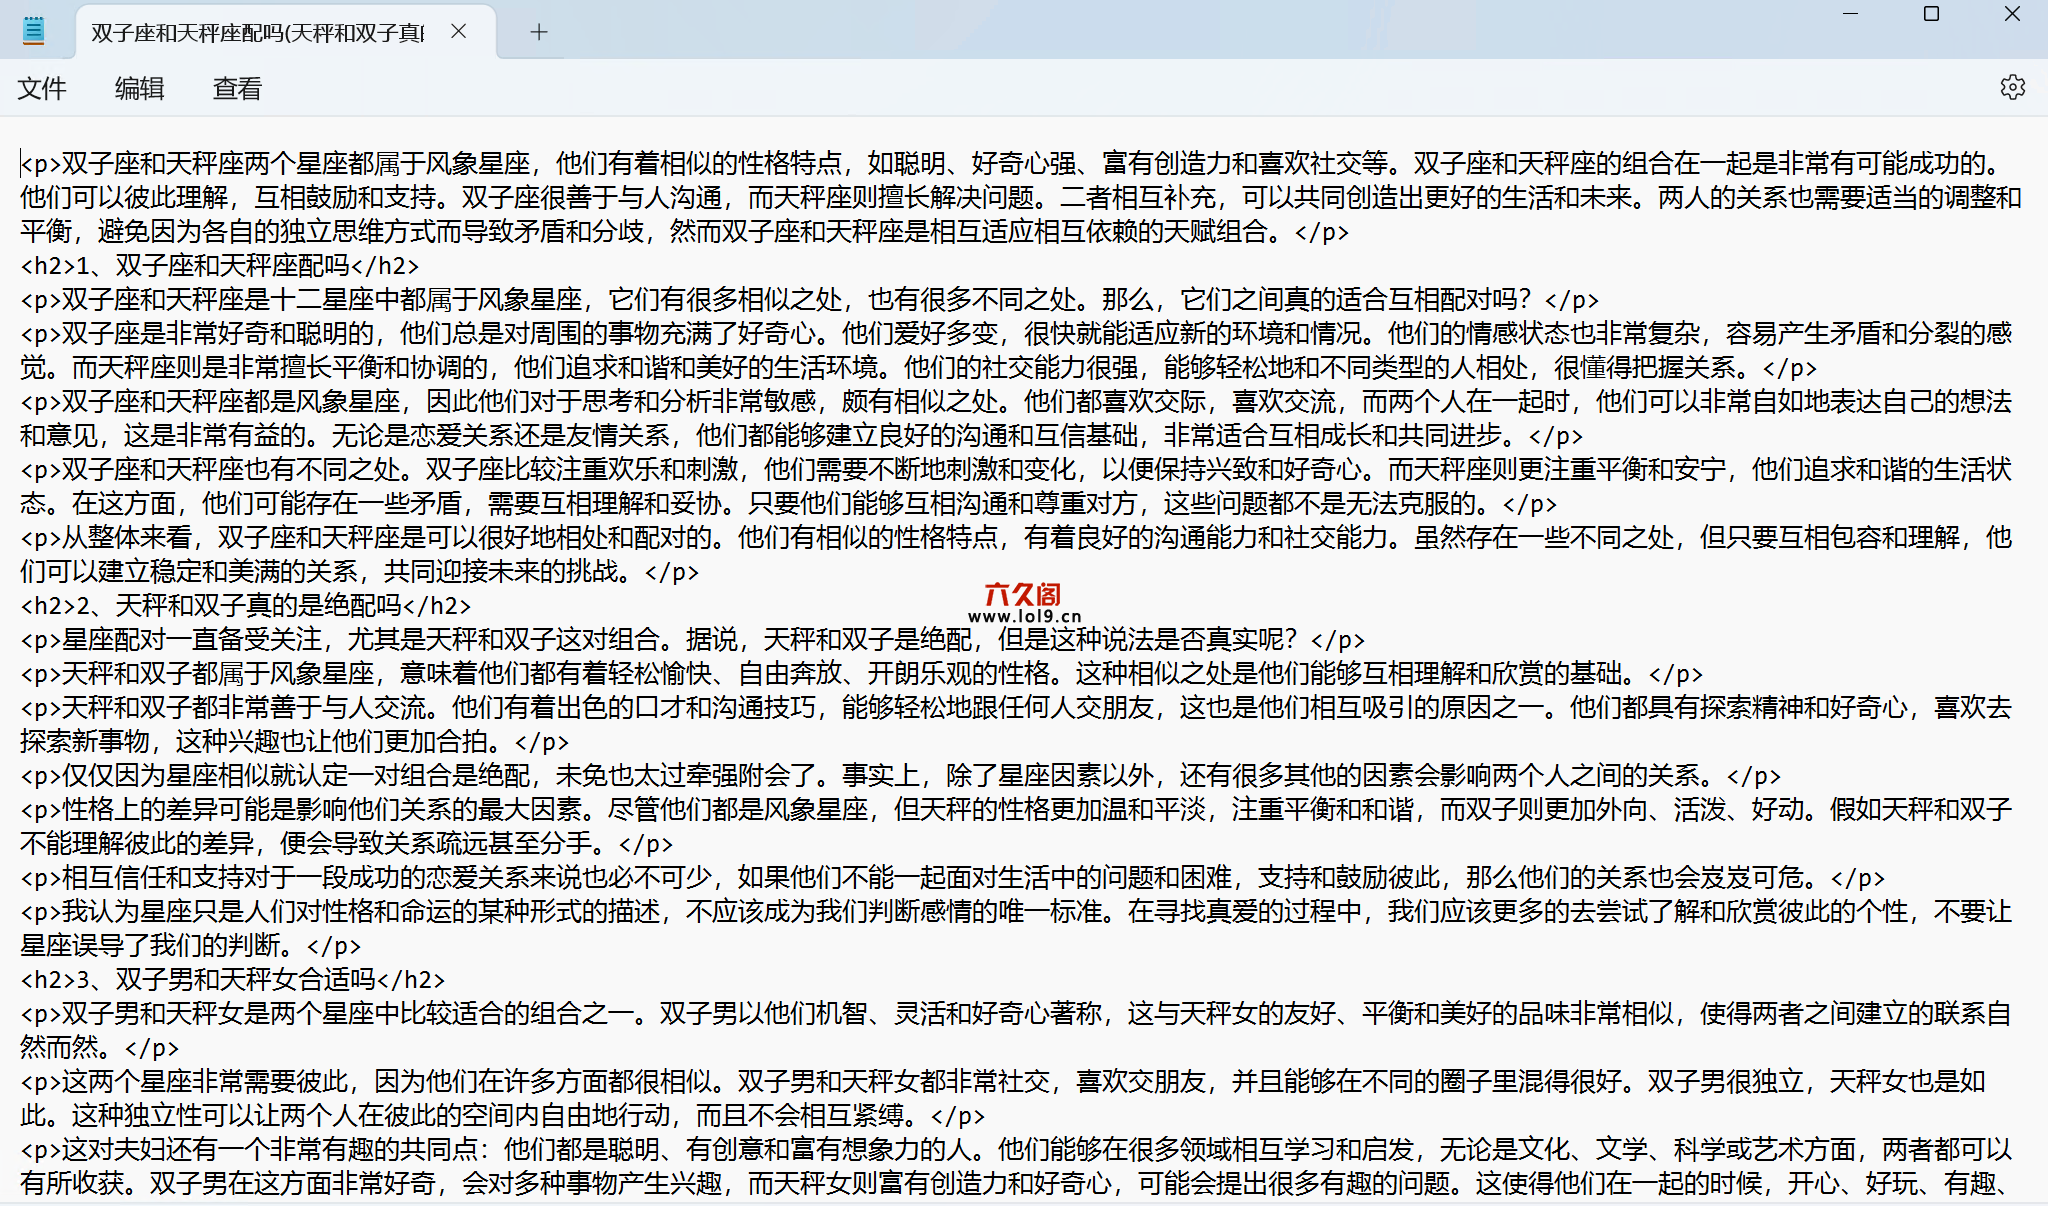Click the heading line <h2>3、双子男和天秤女合适吗</h2>
Viewport: 2048px width, 1206px height.
233,980
